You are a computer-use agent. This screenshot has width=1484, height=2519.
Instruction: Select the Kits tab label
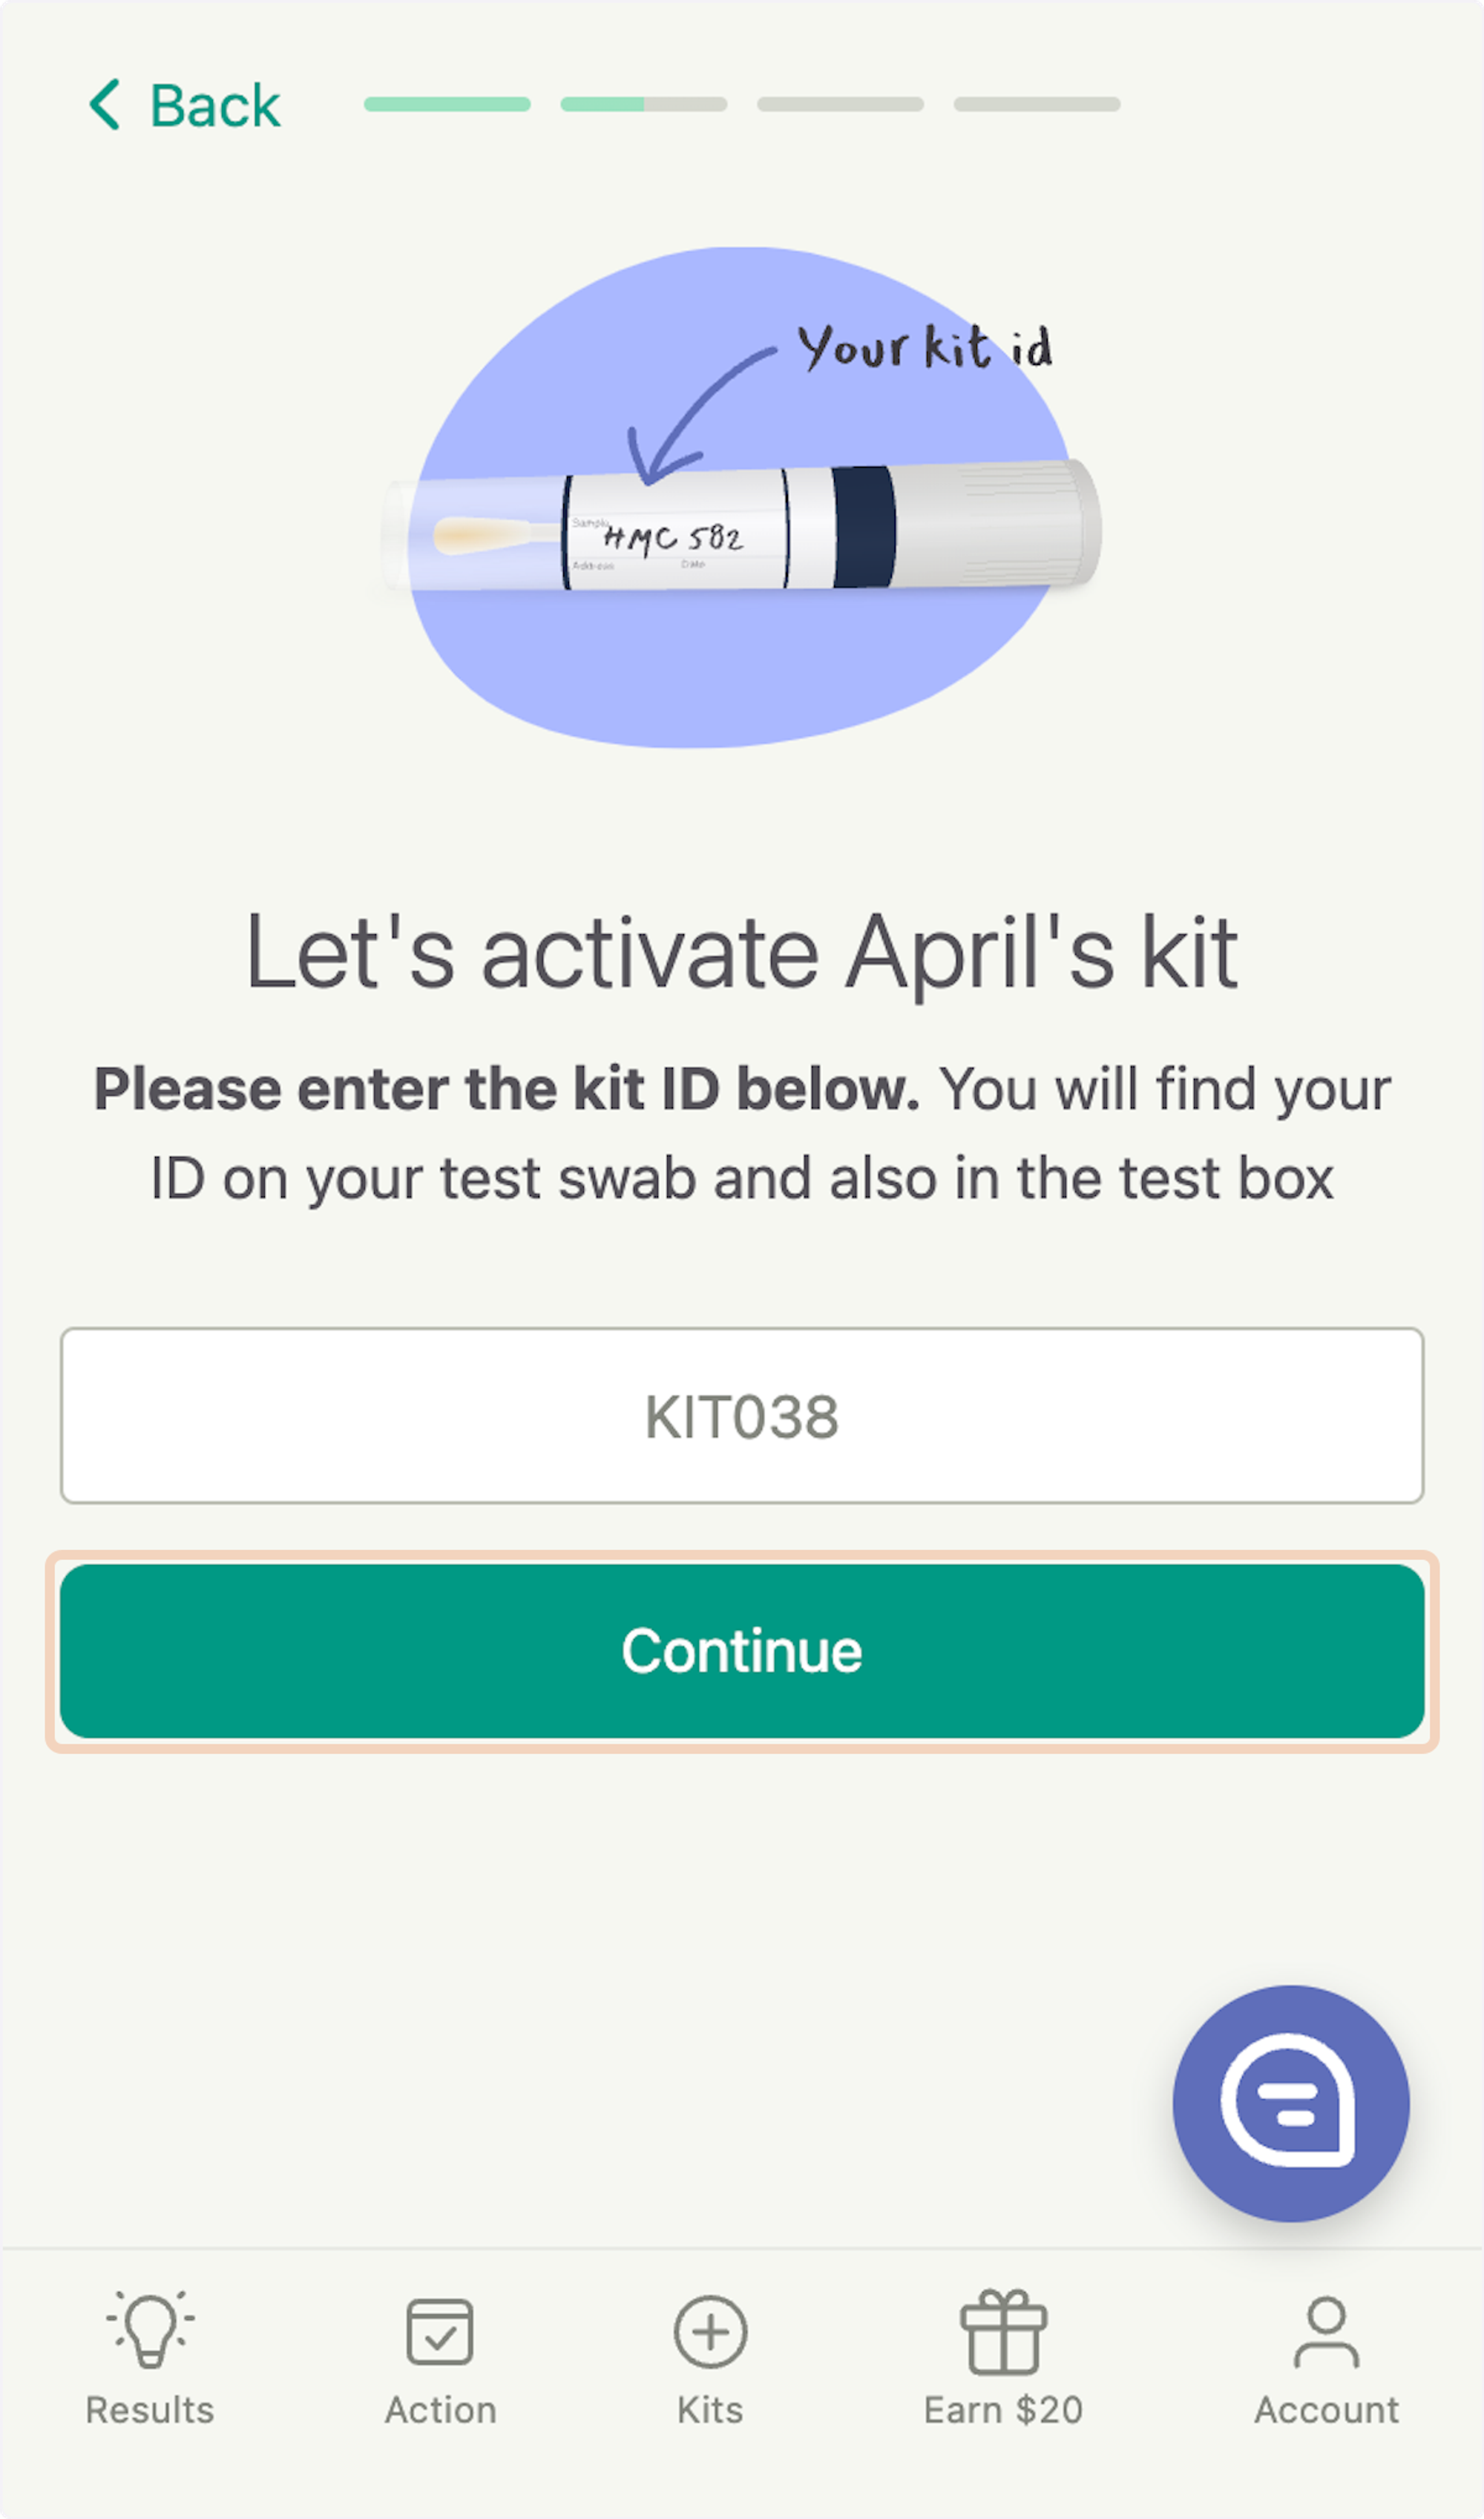[710, 2410]
